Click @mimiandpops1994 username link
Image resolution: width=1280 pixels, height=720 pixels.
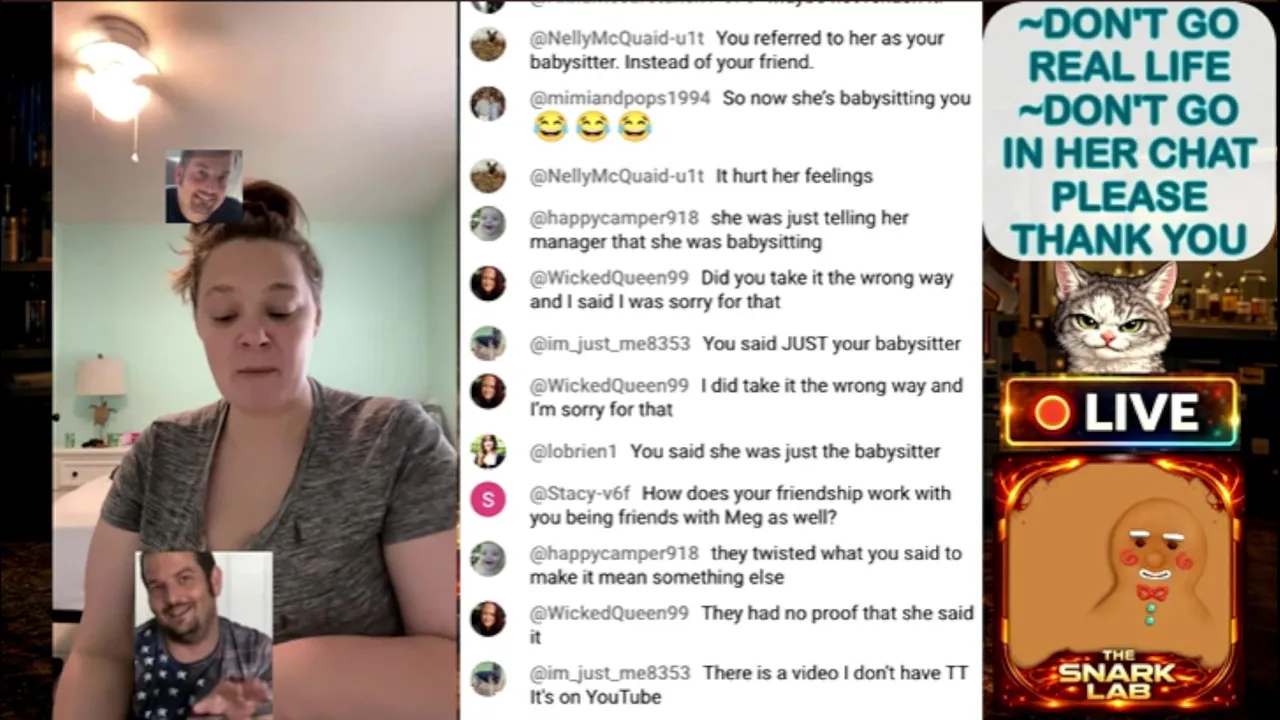click(x=620, y=98)
